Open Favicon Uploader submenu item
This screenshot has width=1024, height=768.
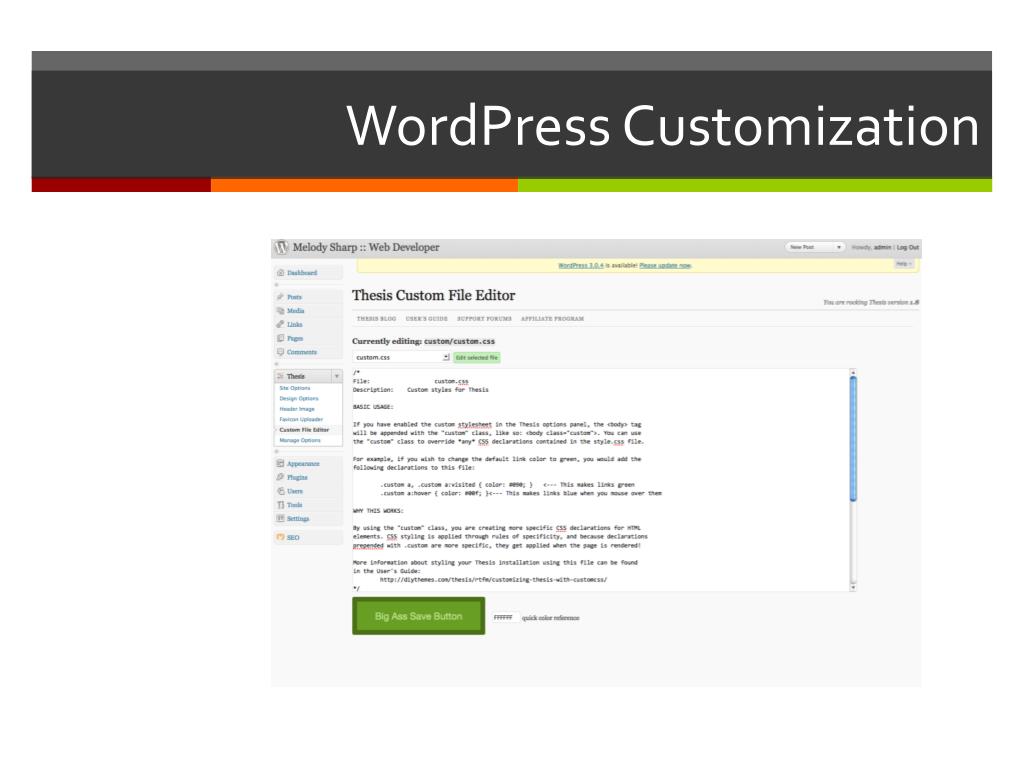tap(301, 419)
